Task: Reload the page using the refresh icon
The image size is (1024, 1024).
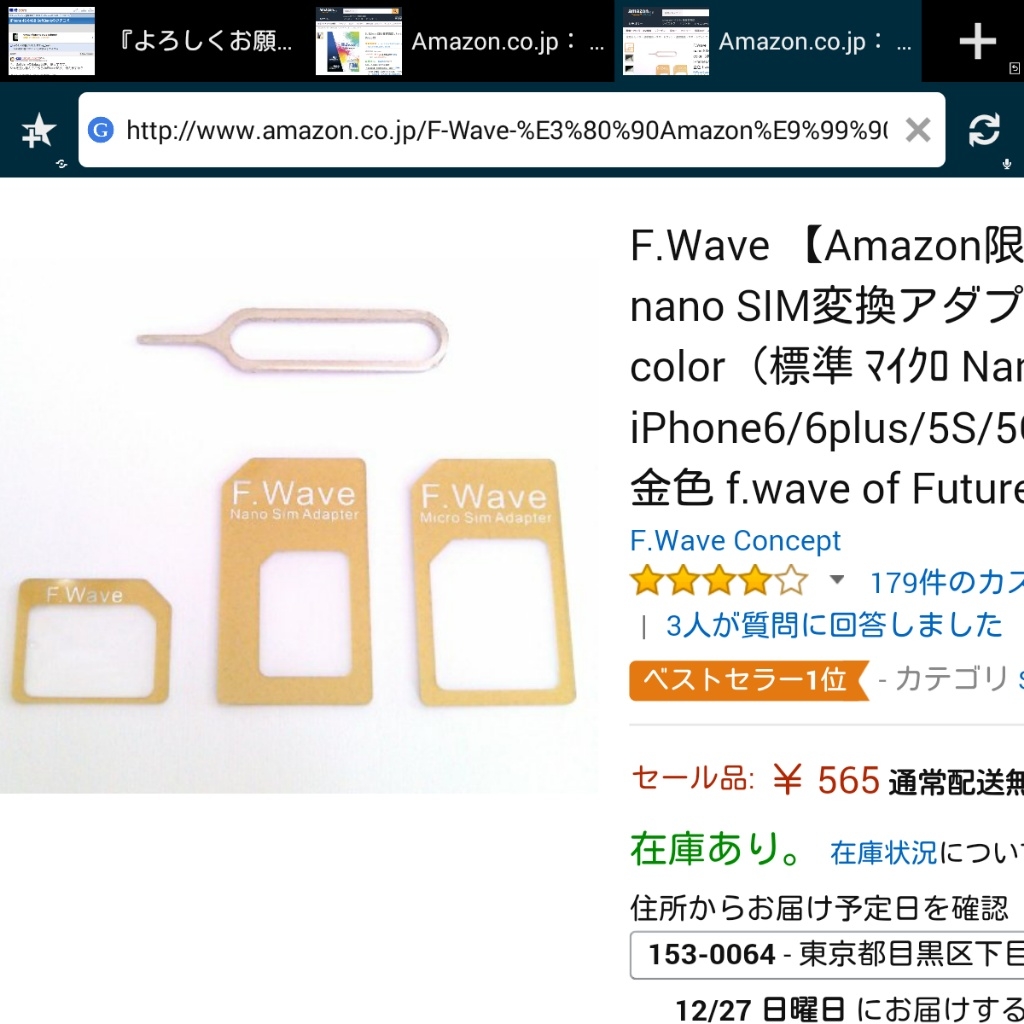Action: 984,130
